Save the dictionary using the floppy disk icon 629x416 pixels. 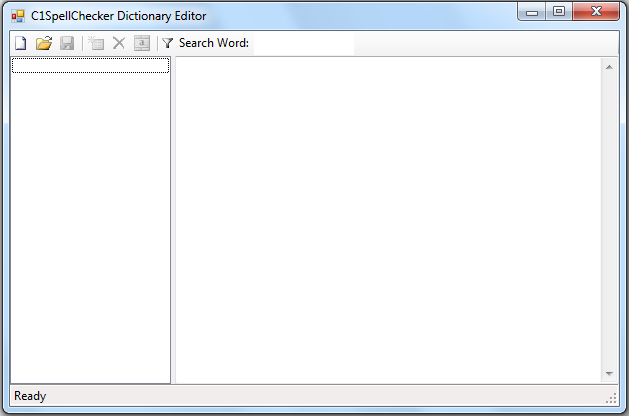[x=67, y=44]
